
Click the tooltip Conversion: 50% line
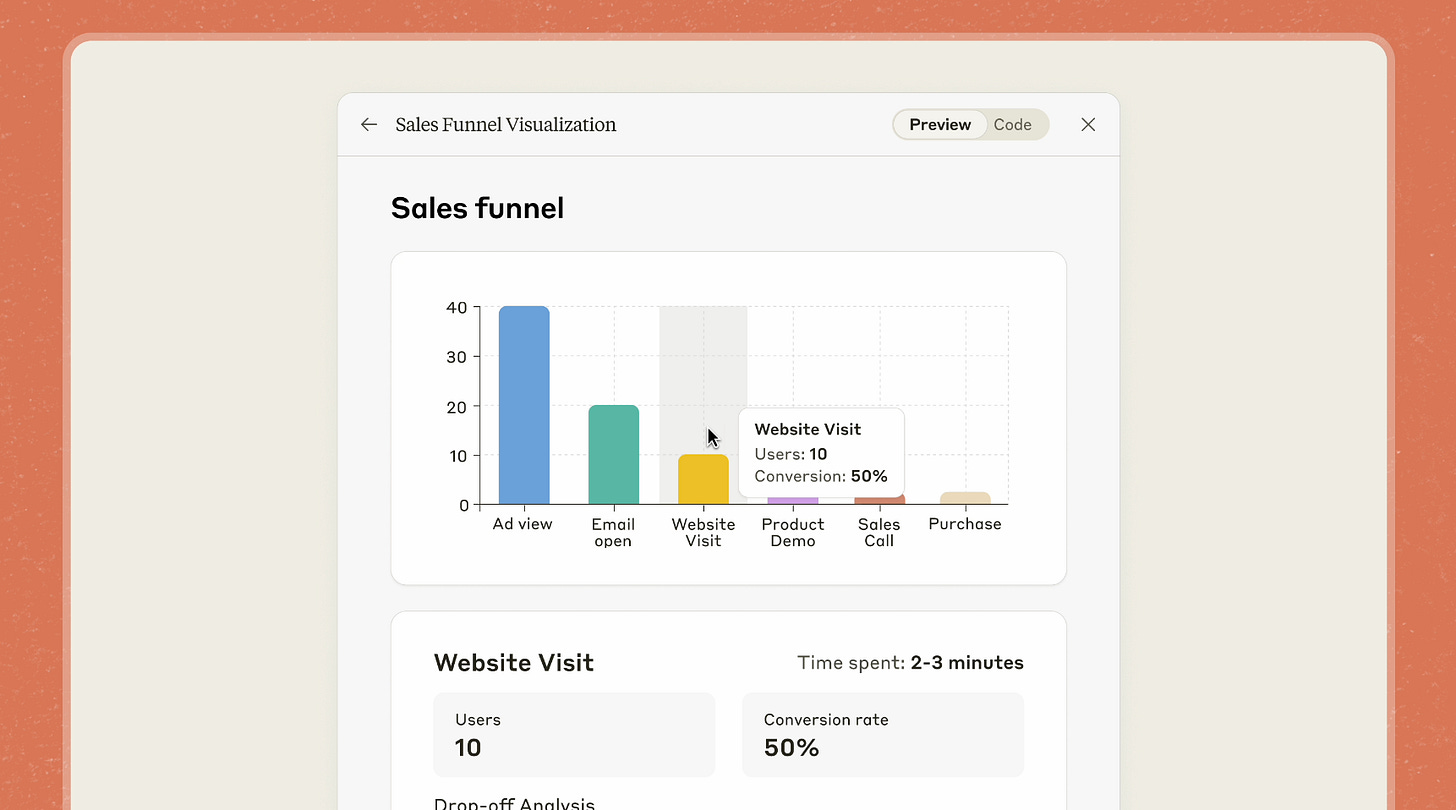(821, 477)
